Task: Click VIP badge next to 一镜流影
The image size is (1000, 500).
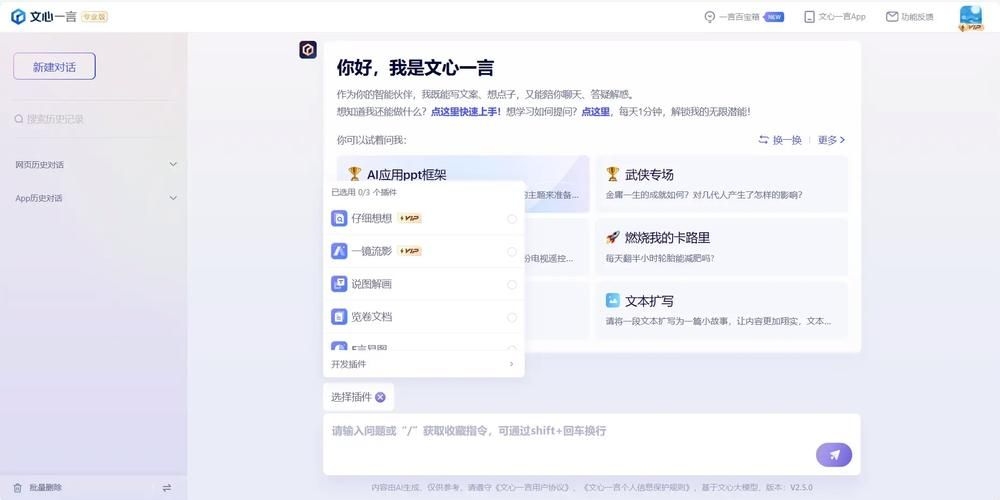Action: pos(409,251)
